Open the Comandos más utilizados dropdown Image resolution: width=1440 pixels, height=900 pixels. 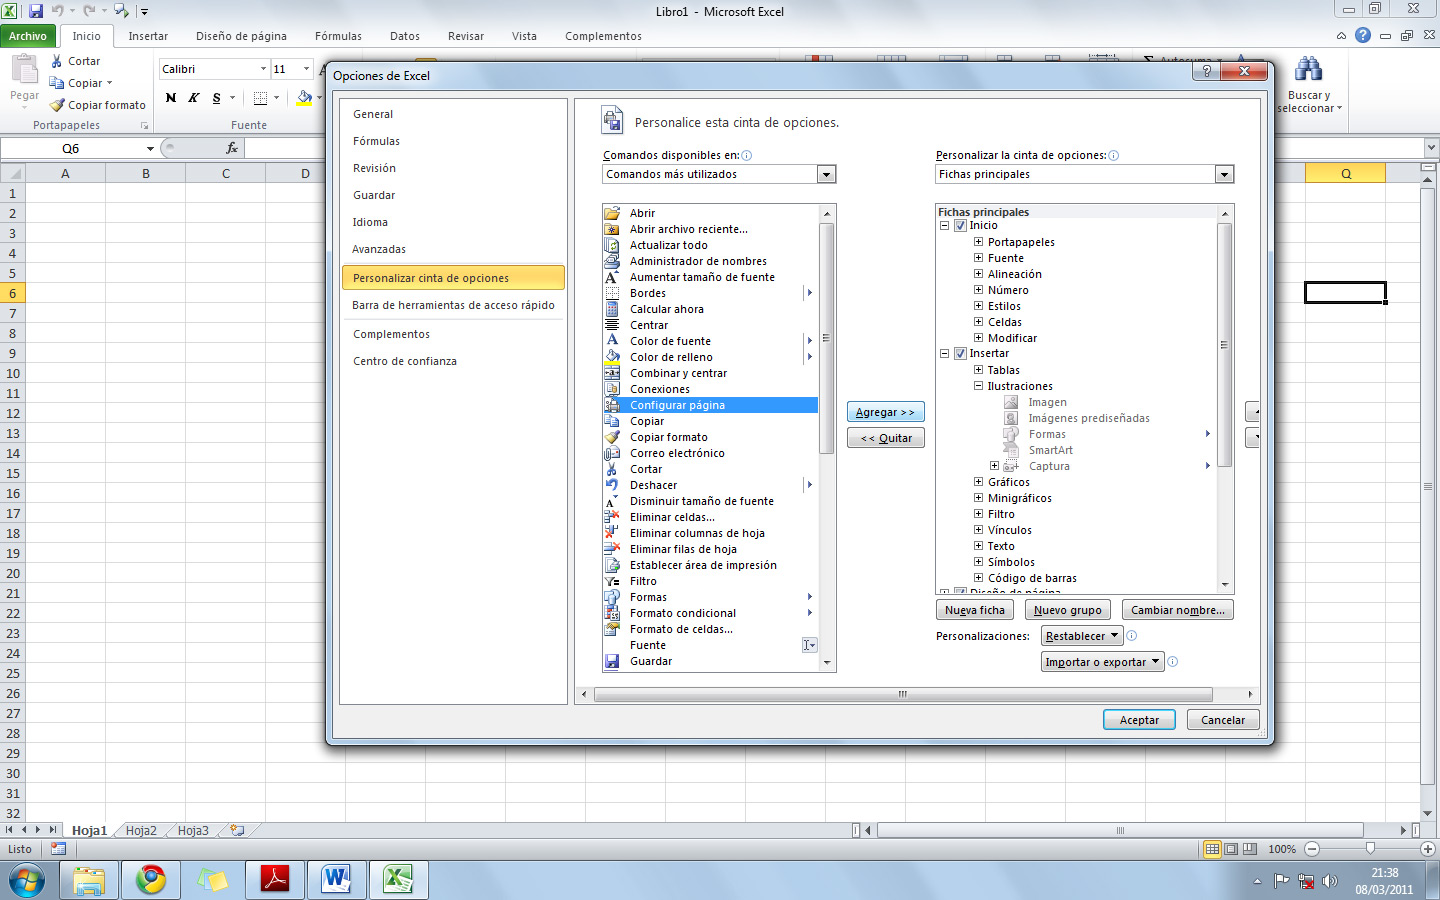(826, 173)
